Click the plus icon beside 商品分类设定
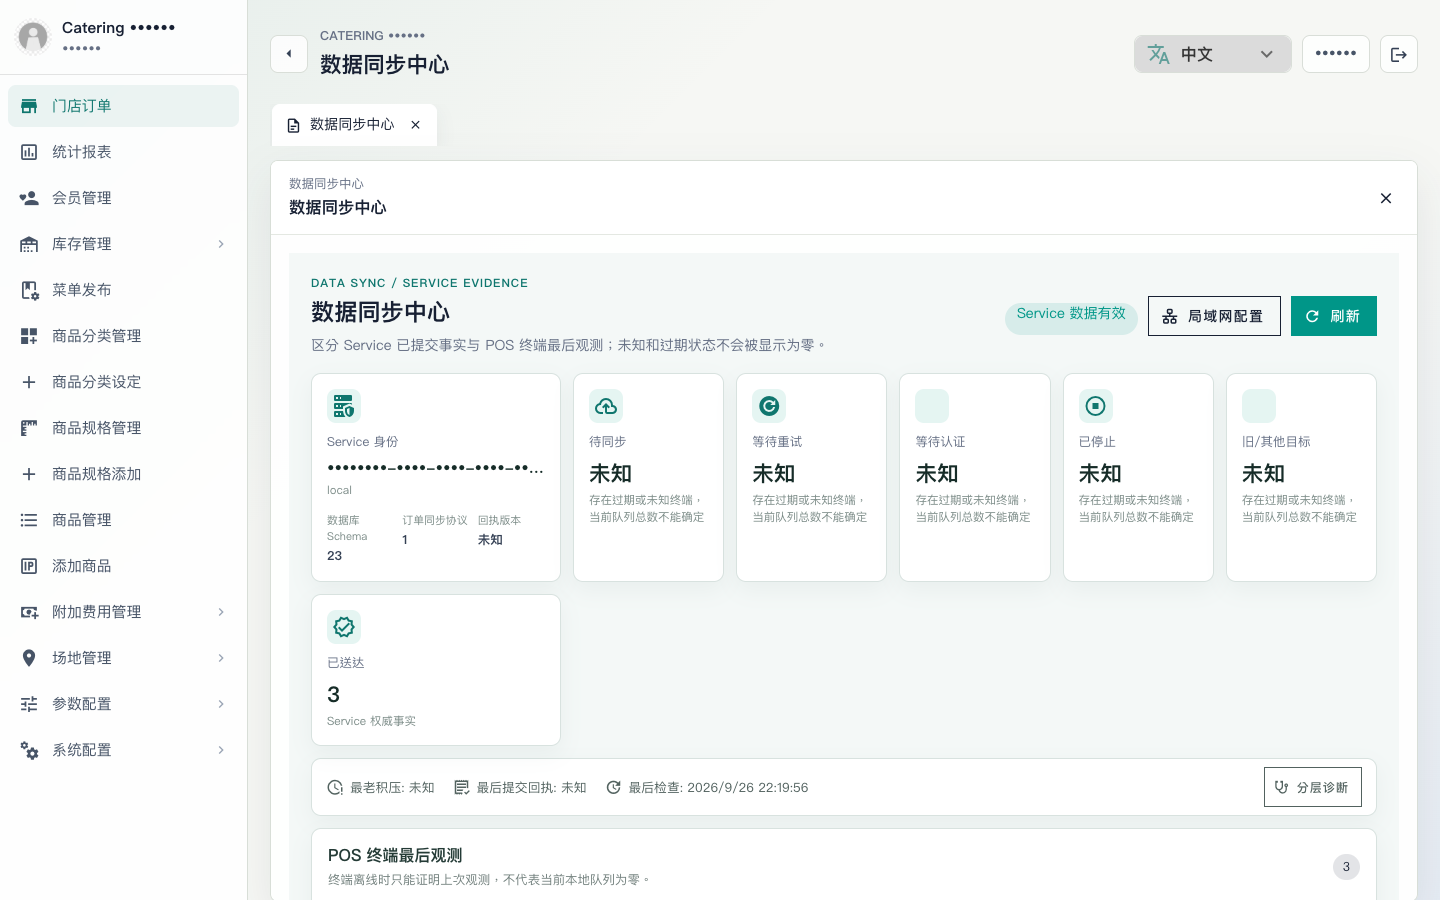The height and width of the screenshot is (924, 1440). [x=29, y=382]
